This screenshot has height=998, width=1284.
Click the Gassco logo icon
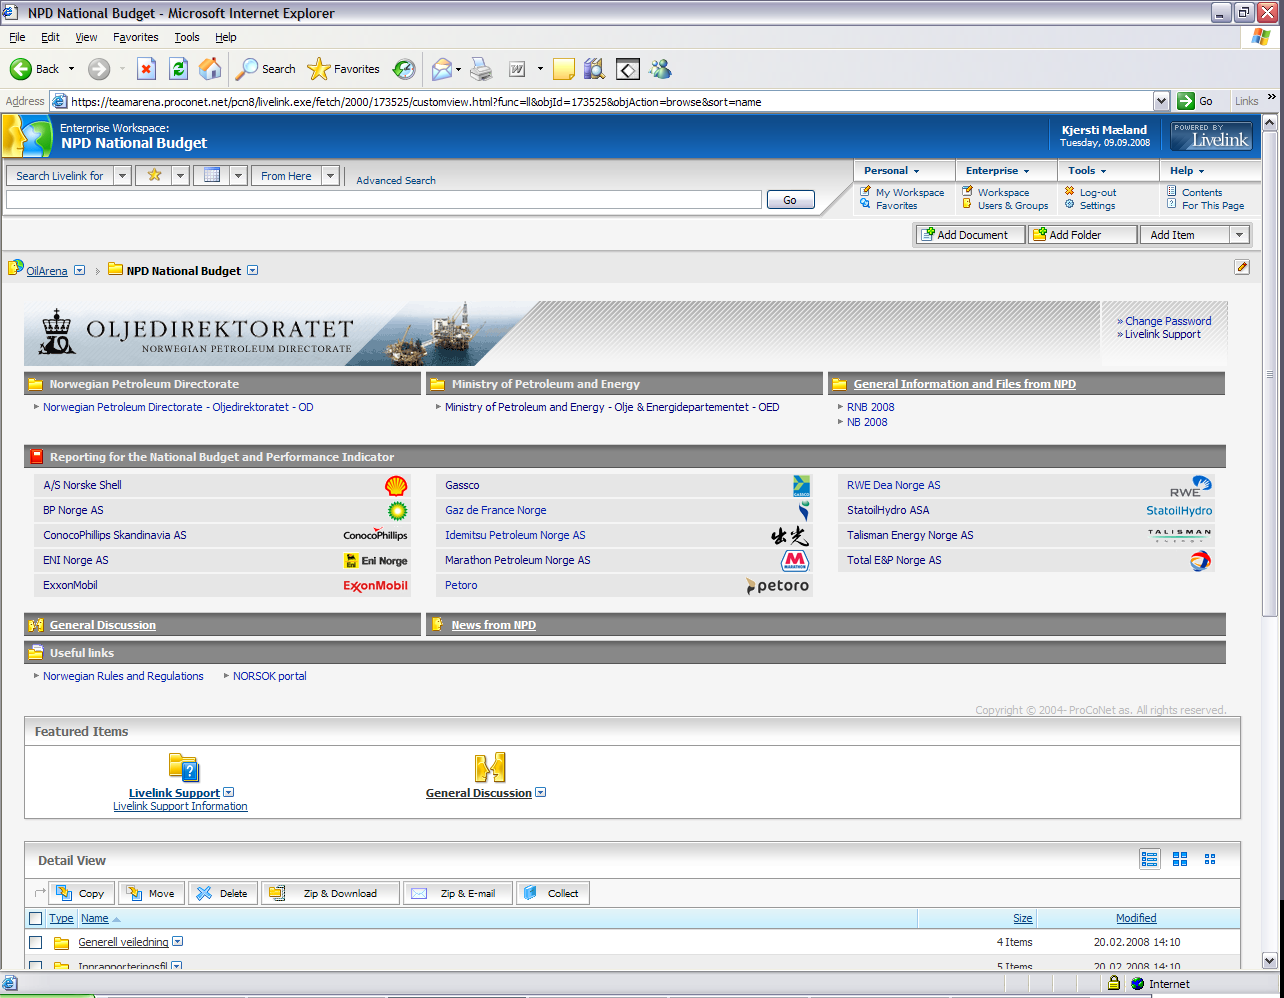pyautogui.click(x=801, y=486)
